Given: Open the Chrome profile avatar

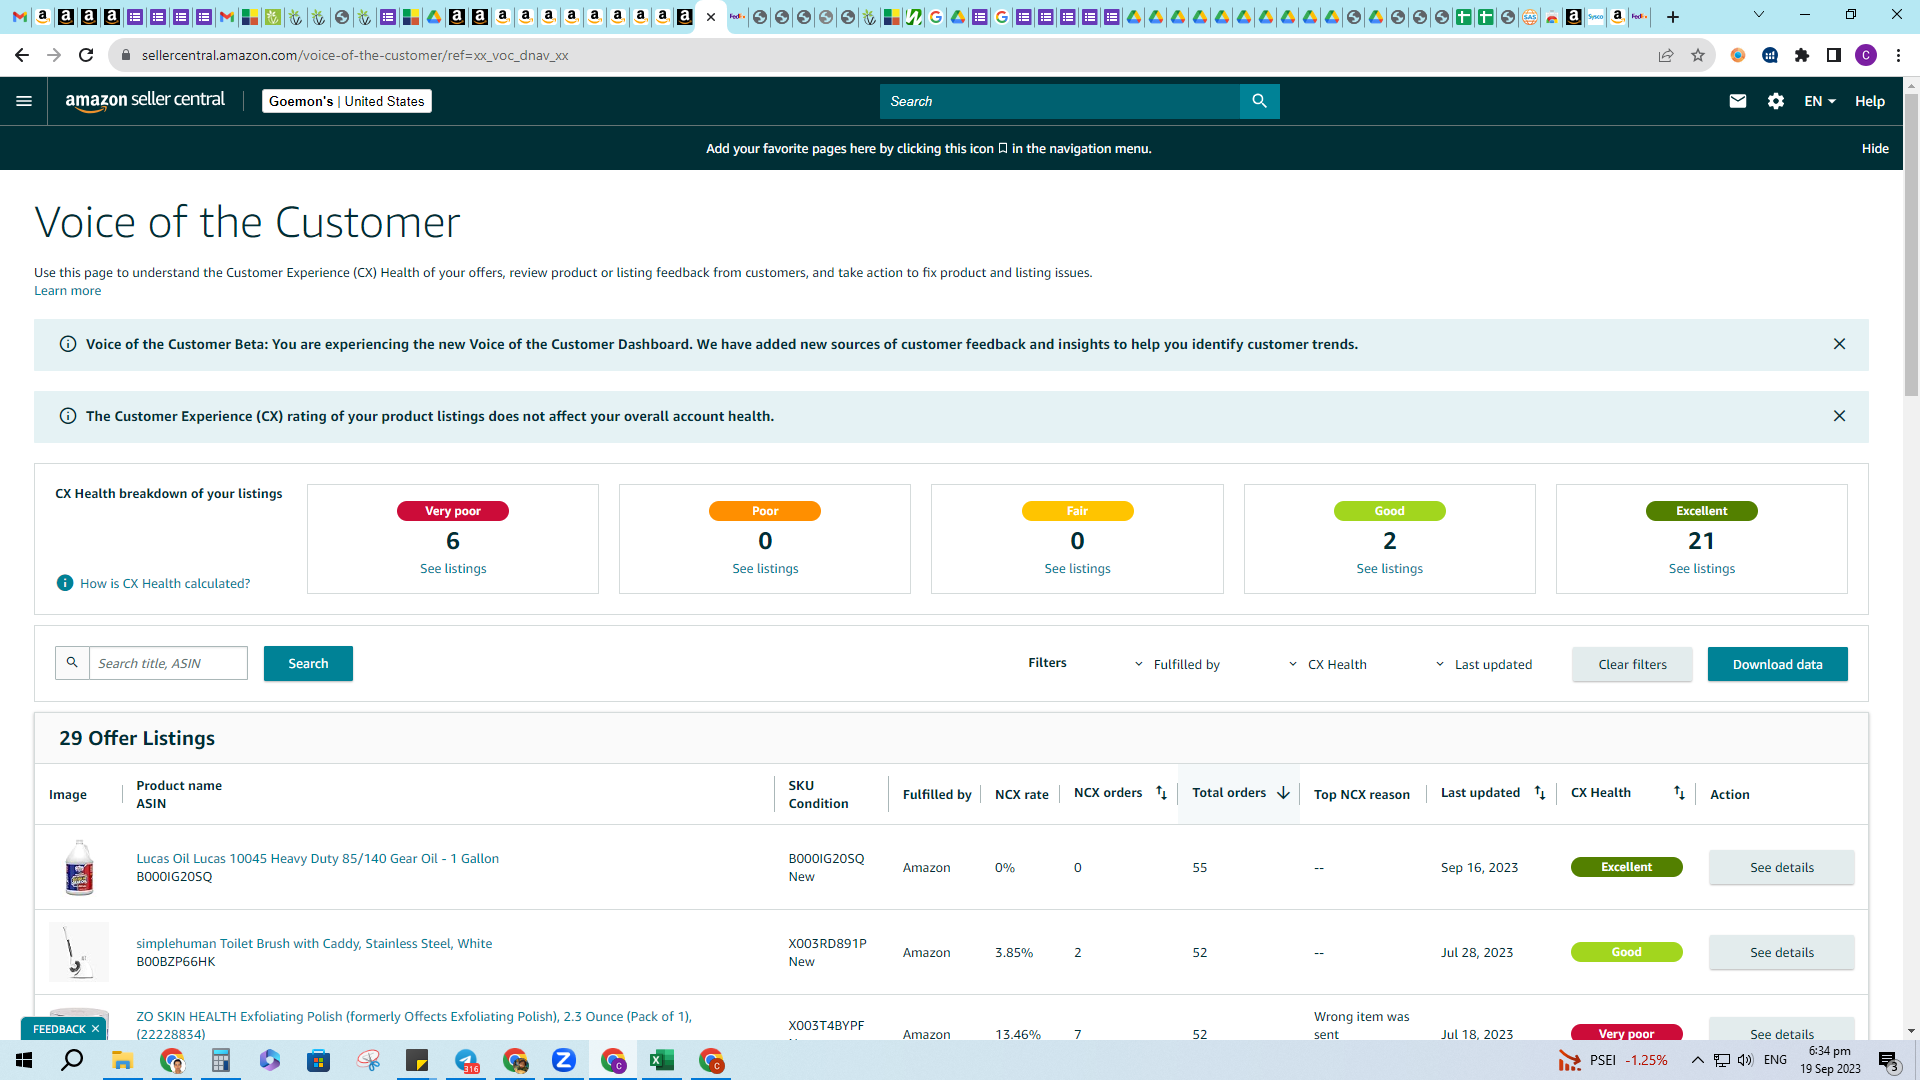Looking at the screenshot, I should click(x=1866, y=55).
